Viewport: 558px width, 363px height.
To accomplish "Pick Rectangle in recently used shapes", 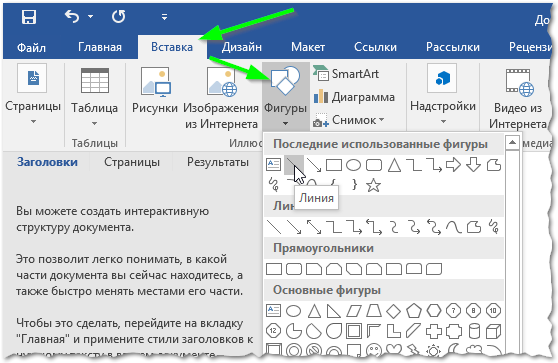I will pyautogui.click(x=334, y=165).
